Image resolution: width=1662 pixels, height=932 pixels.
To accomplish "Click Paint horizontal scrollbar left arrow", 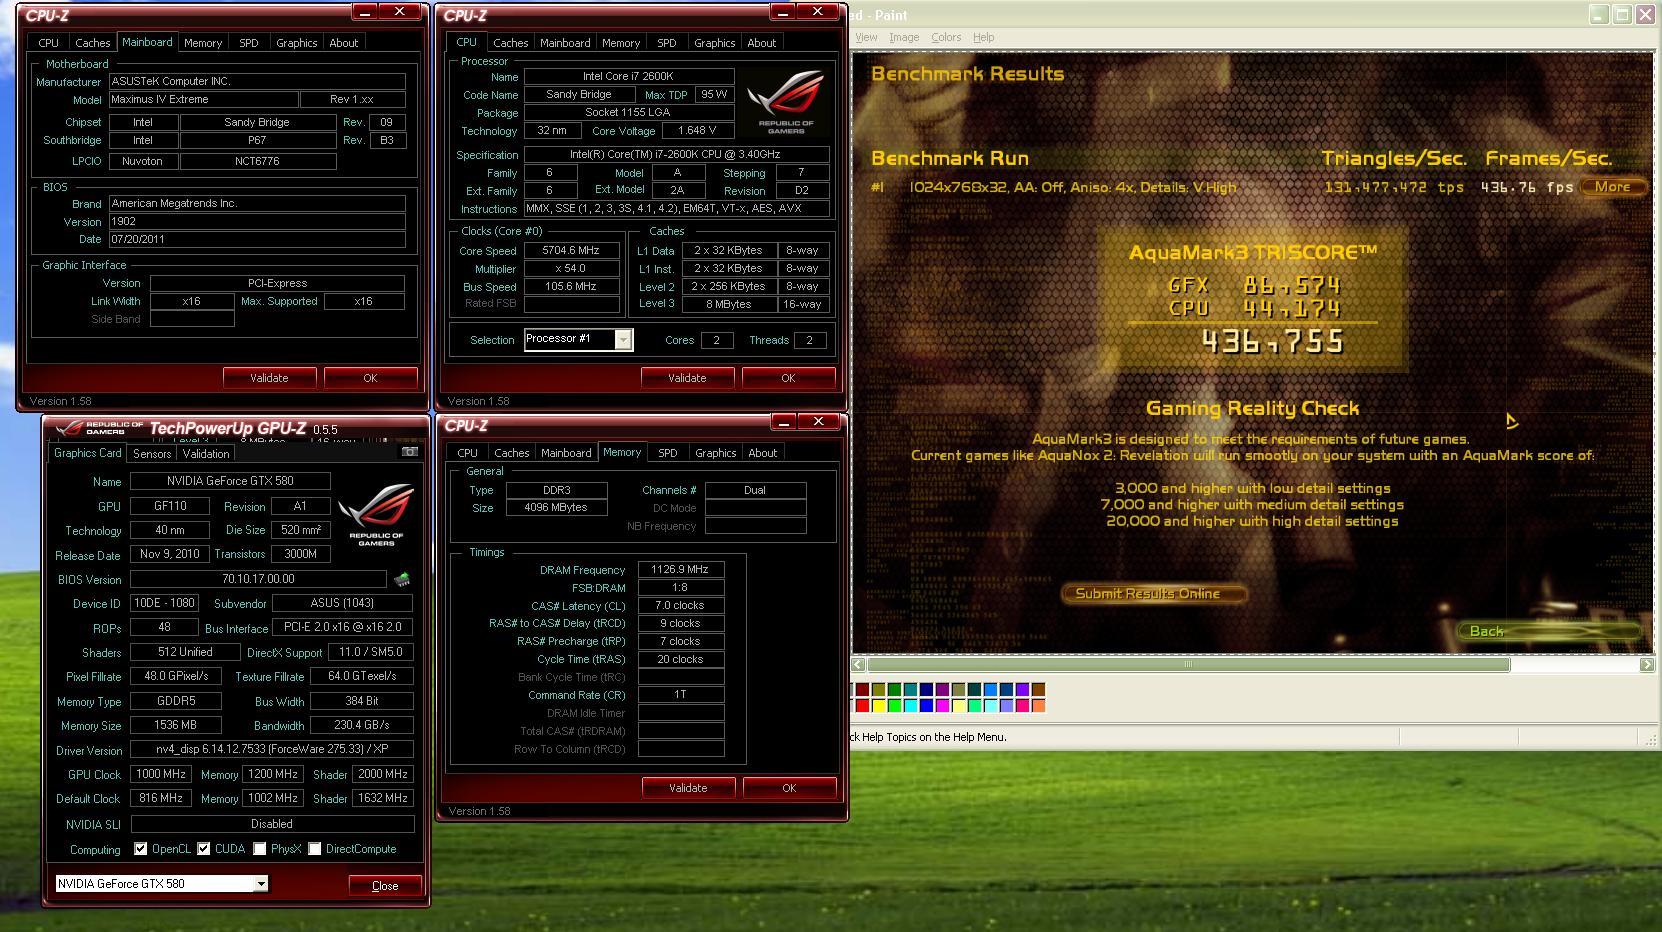I will 858,664.
